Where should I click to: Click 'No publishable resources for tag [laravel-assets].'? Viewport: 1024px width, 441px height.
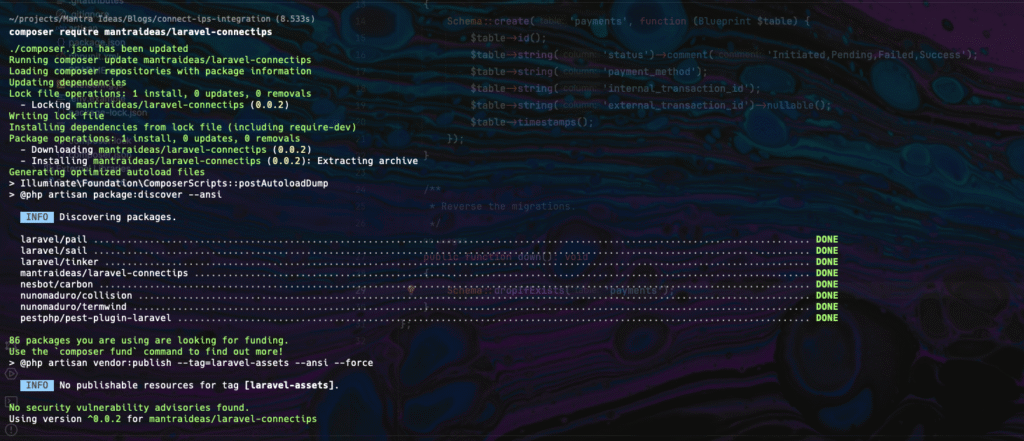(x=199, y=385)
